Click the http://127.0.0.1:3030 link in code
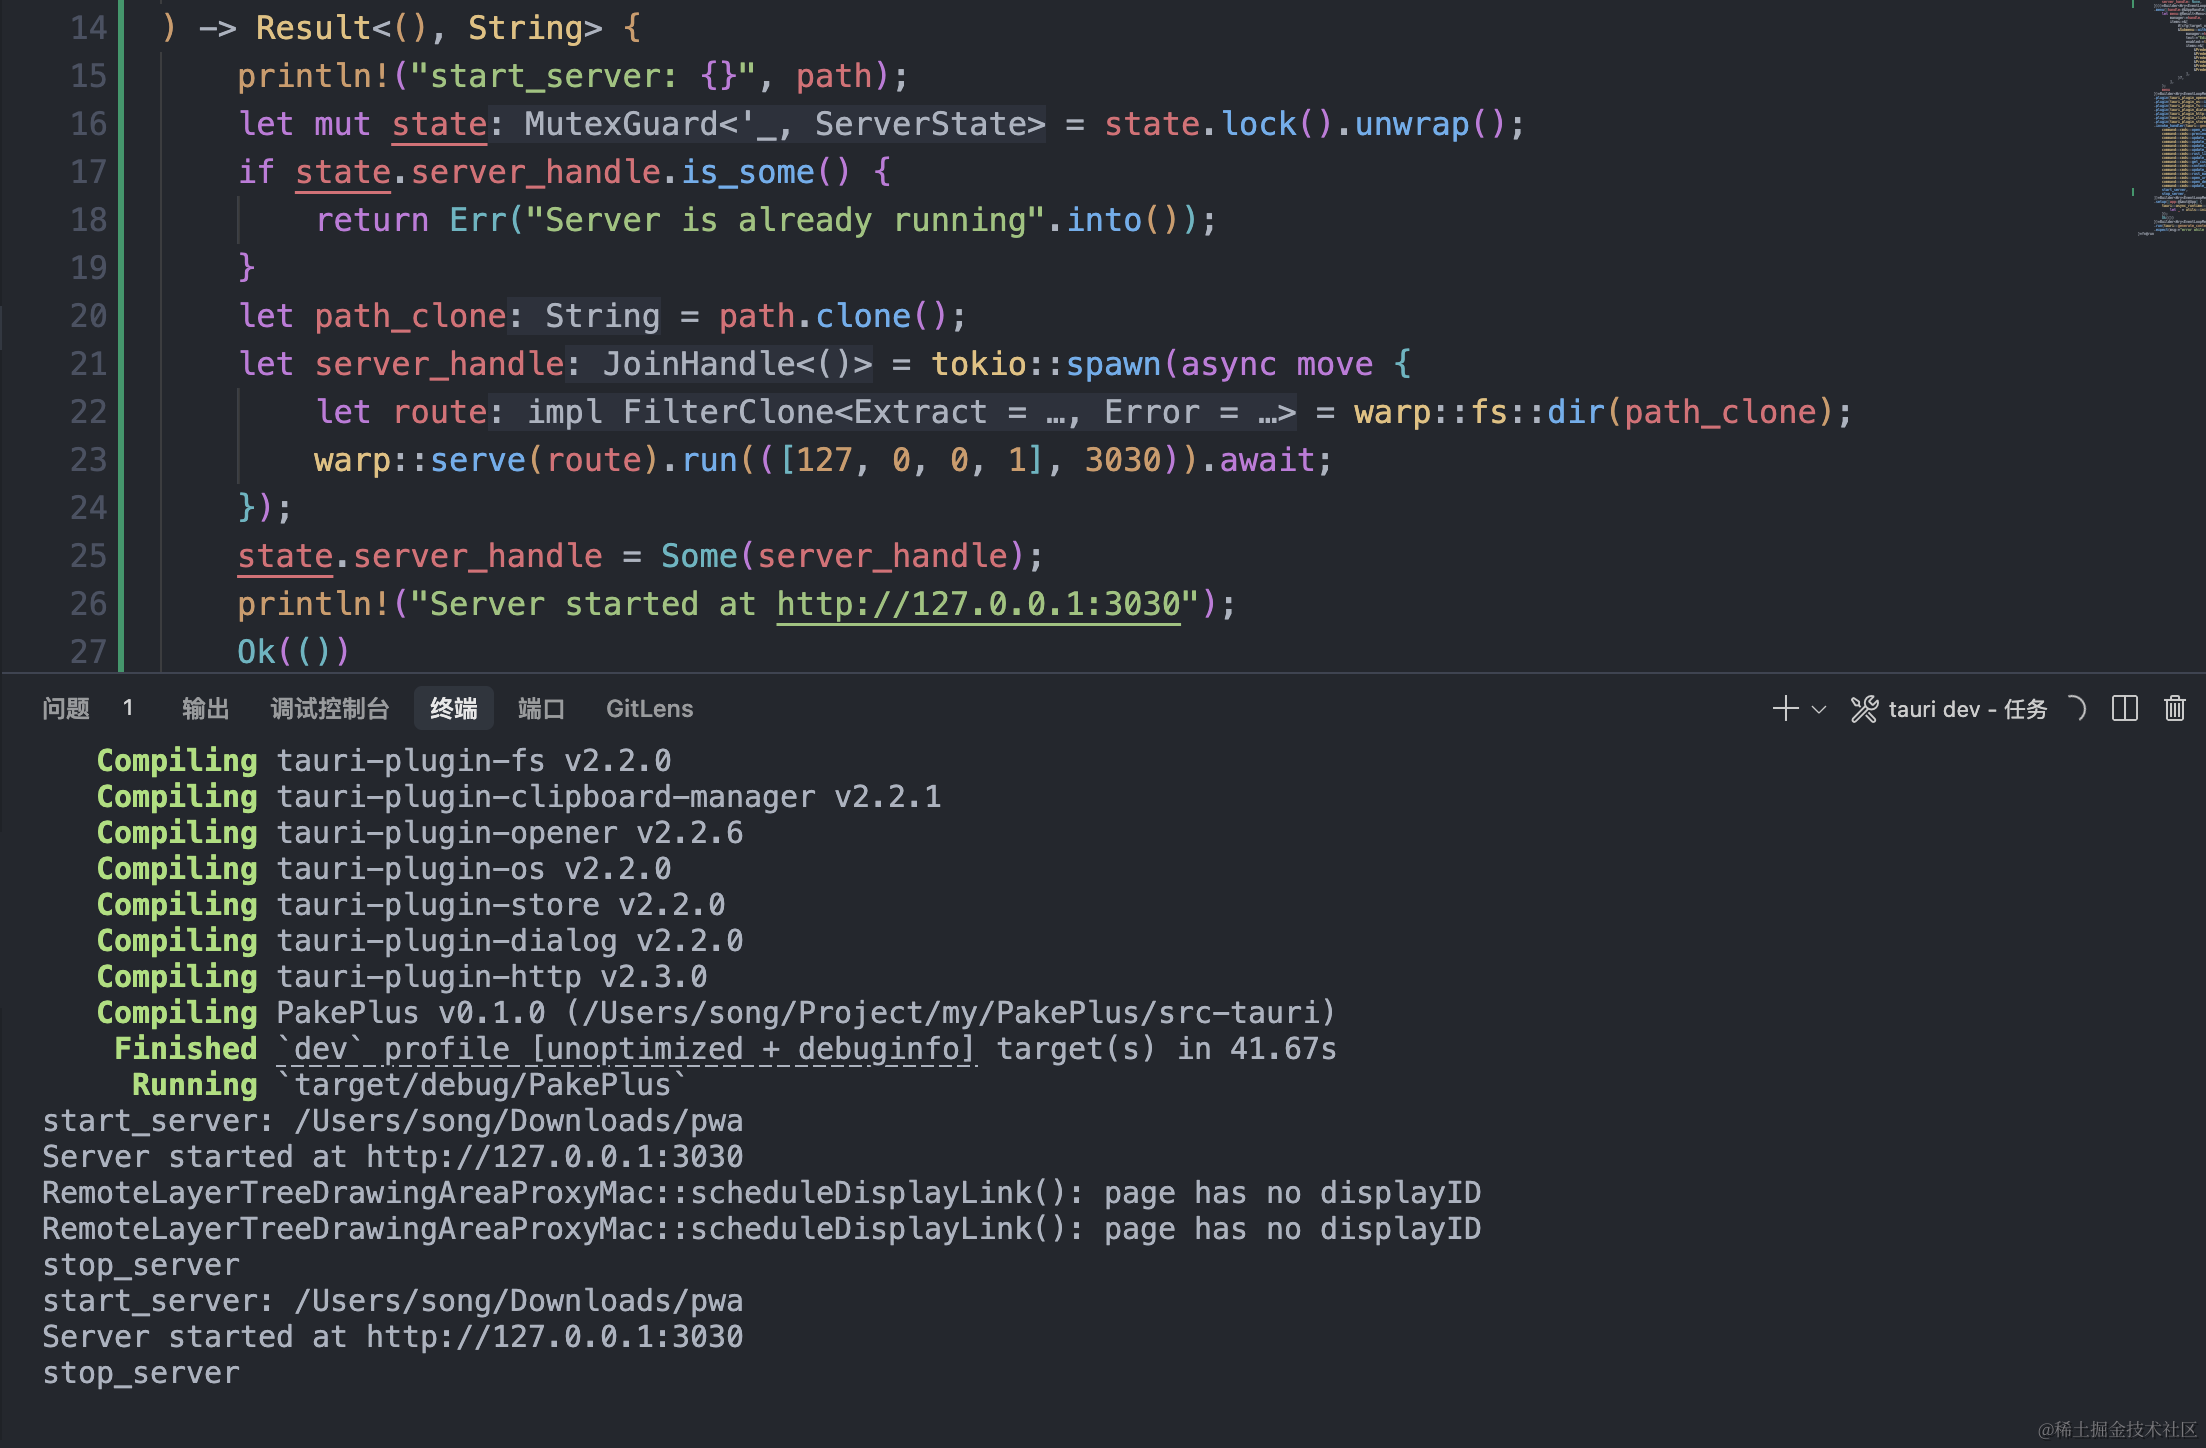 tap(978, 604)
